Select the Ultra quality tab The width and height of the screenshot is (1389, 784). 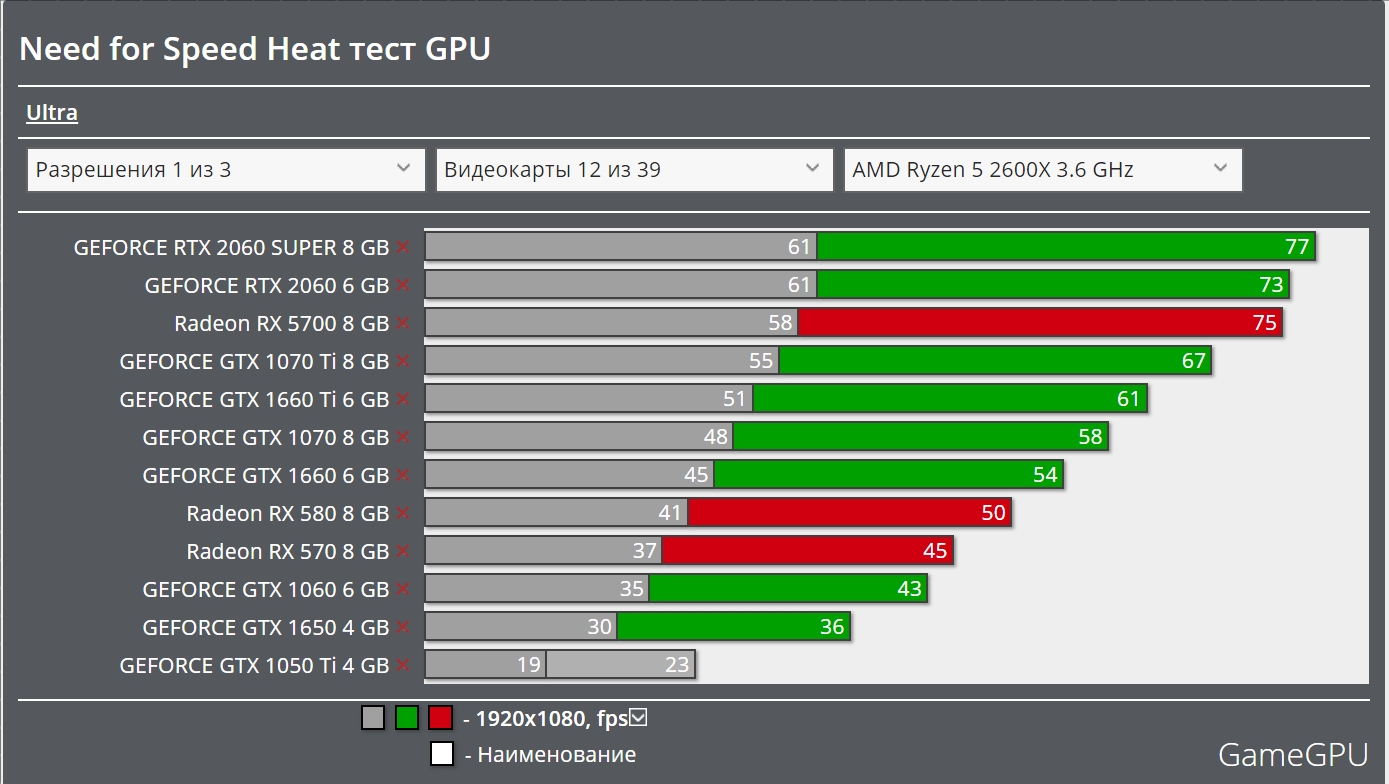(x=52, y=113)
